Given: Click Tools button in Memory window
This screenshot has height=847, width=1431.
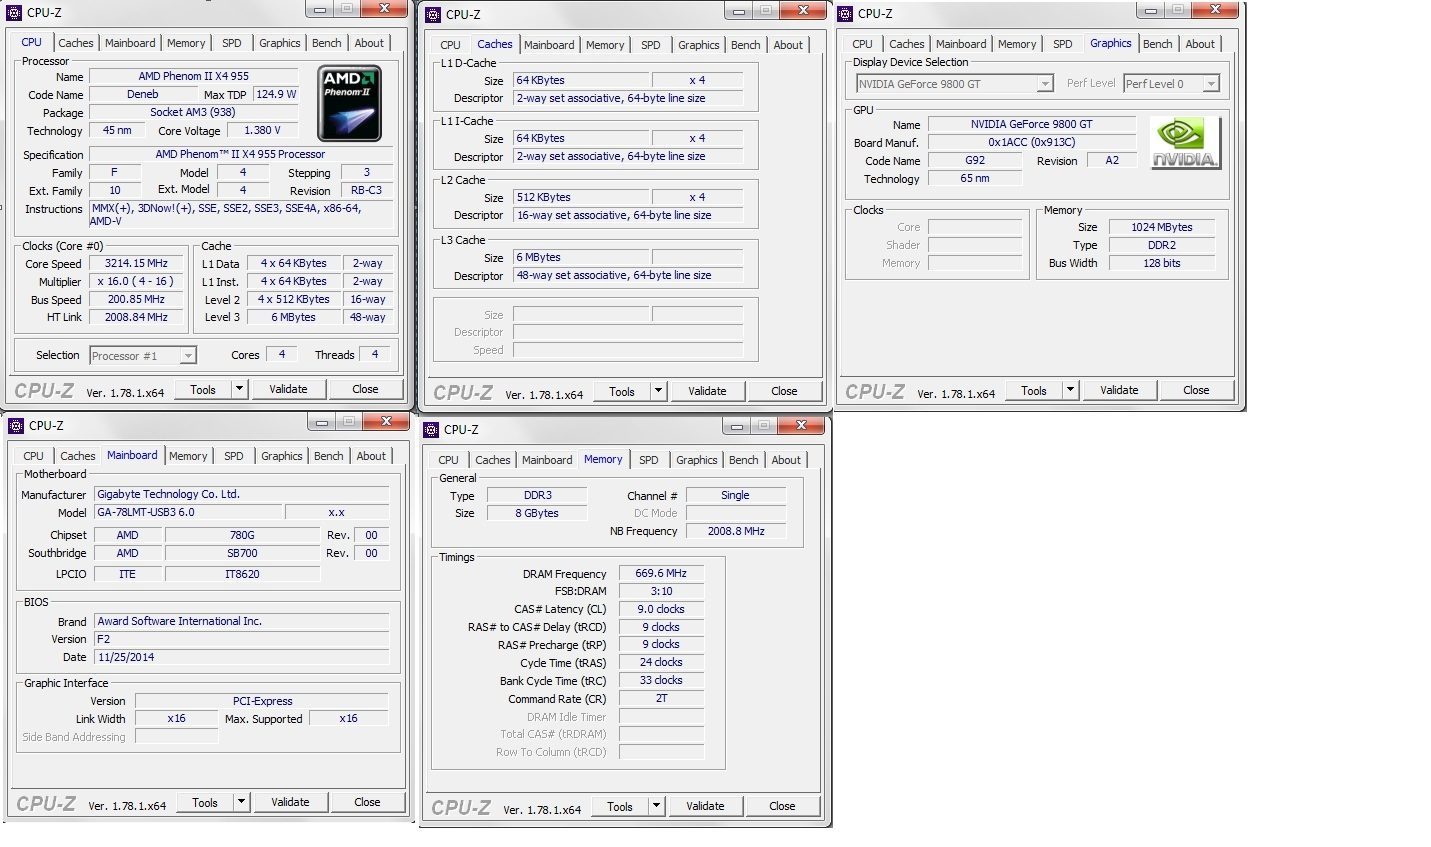Looking at the screenshot, I should (x=620, y=805).
